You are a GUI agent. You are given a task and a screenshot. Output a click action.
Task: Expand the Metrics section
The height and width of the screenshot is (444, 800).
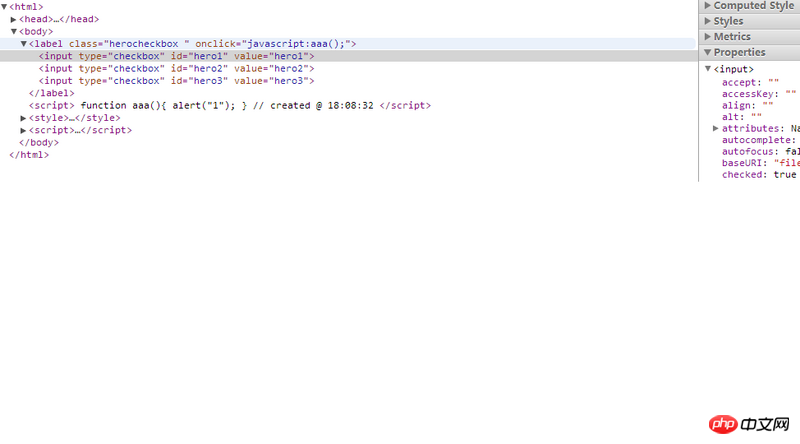pyautogui.click(x=749, y=37)
